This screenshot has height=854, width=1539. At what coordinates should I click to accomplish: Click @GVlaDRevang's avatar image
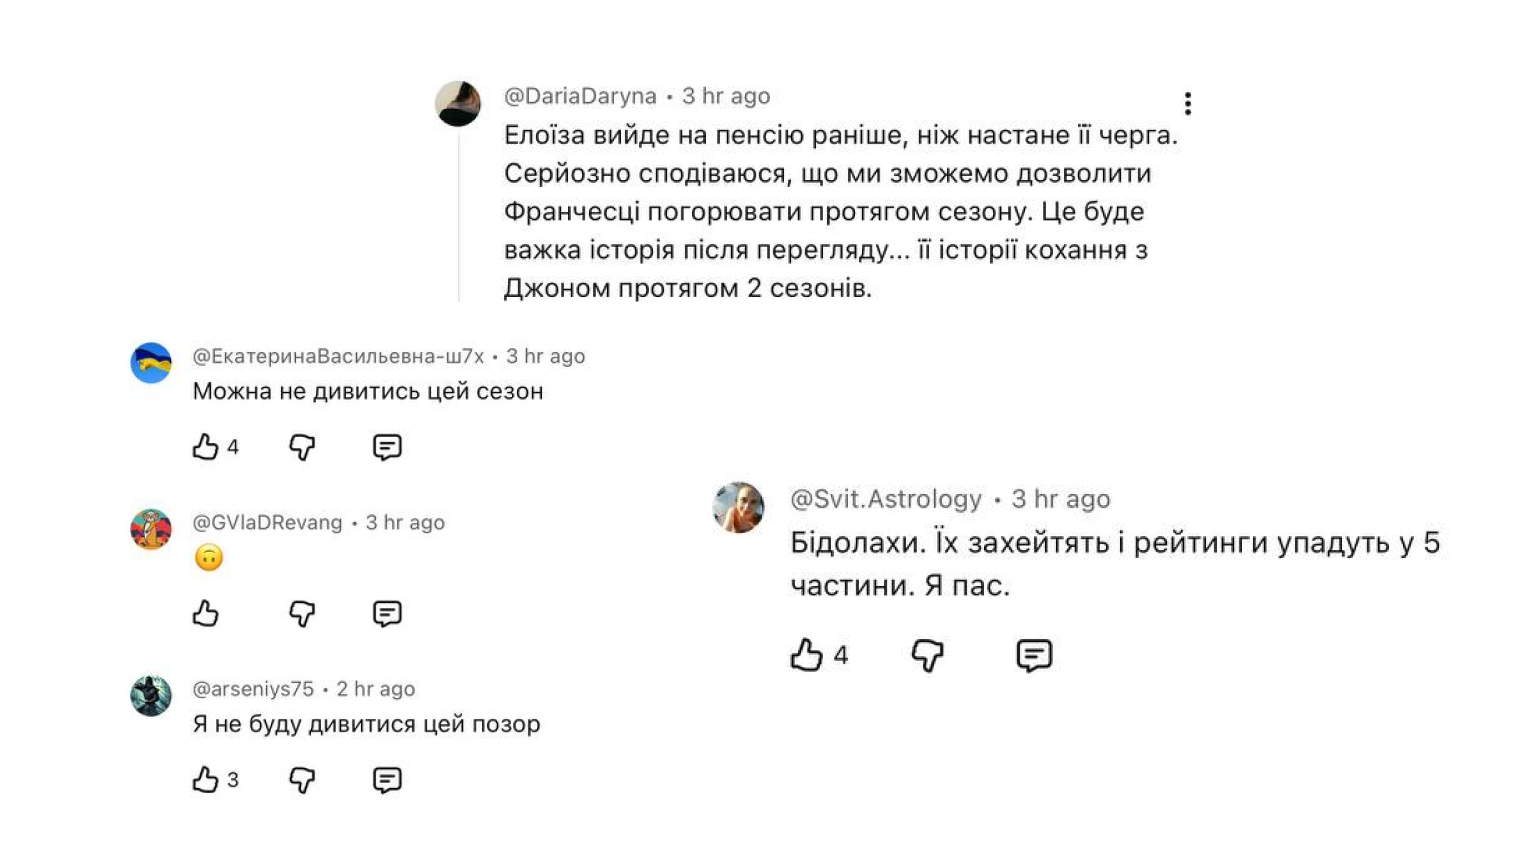(151, 529)
